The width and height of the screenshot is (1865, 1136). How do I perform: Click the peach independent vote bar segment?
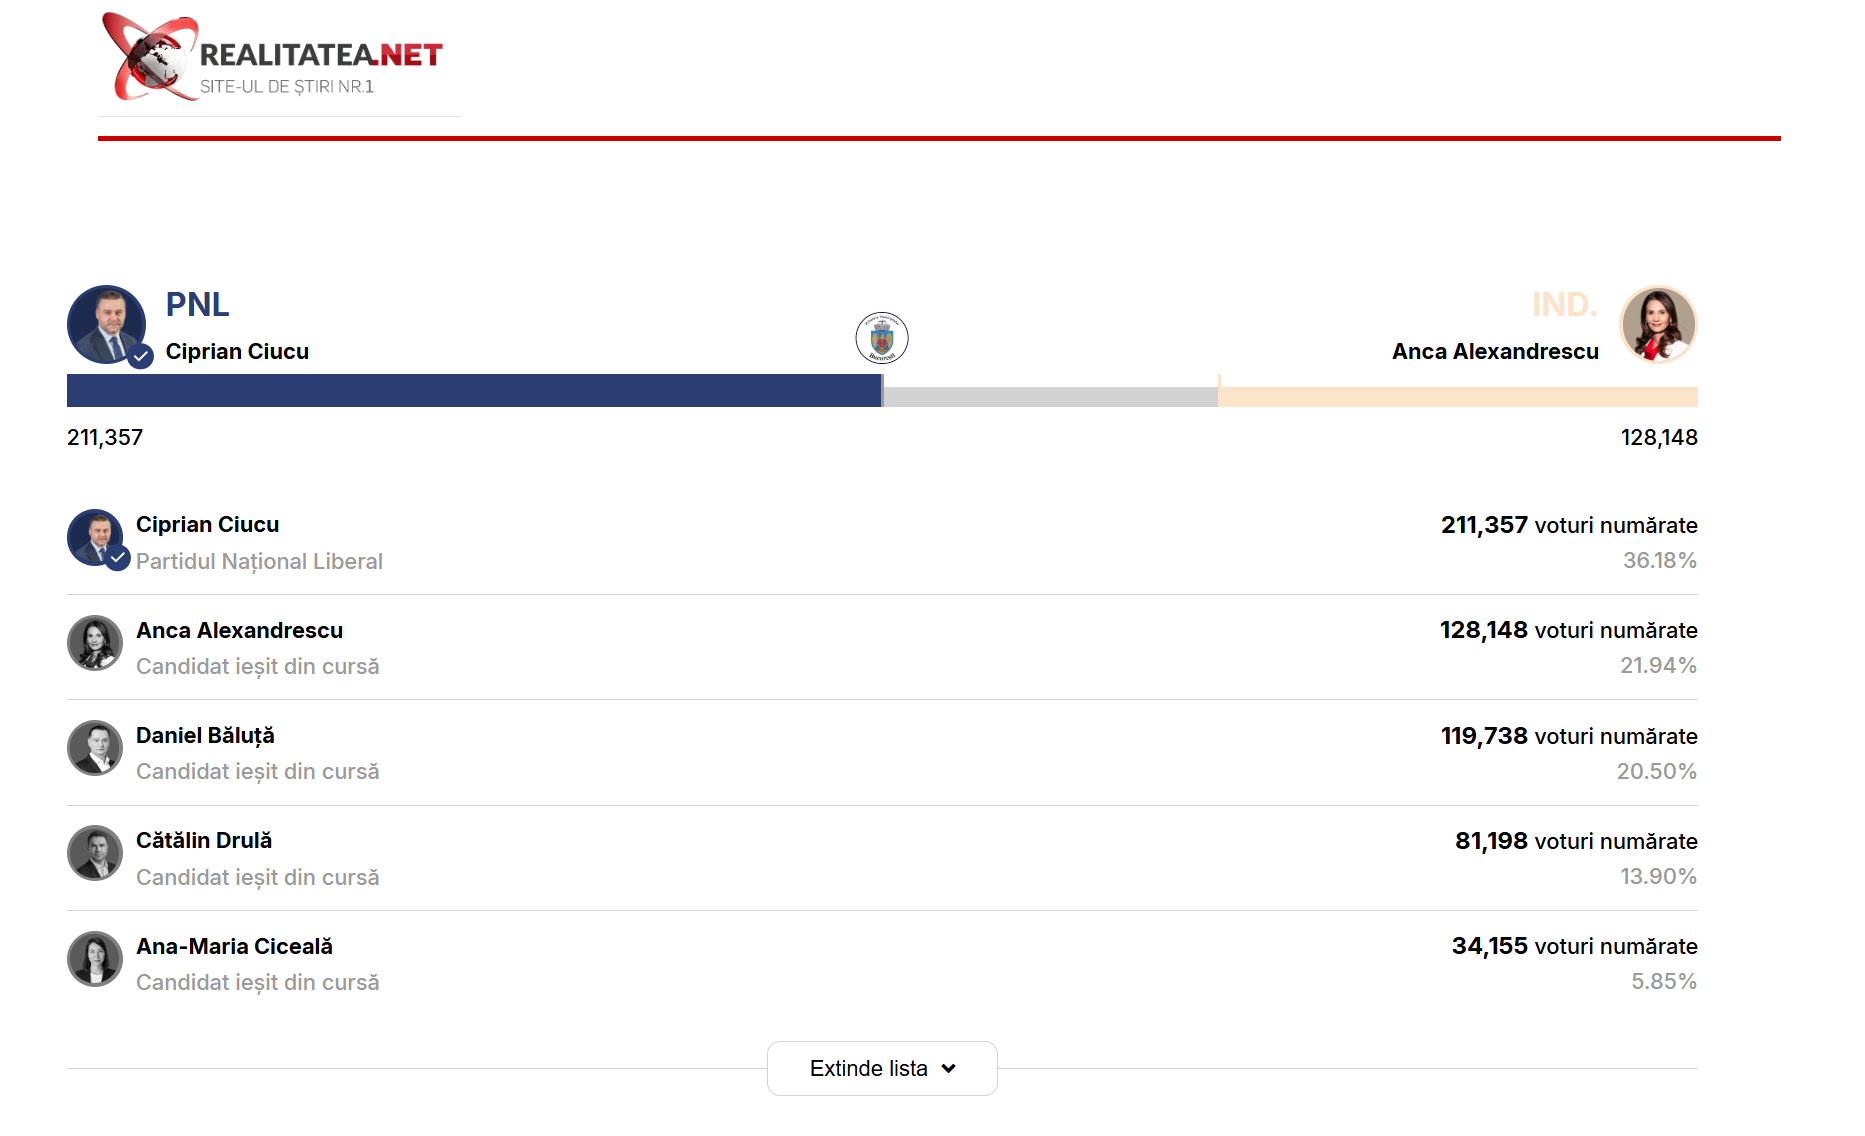coord(1457,397)
